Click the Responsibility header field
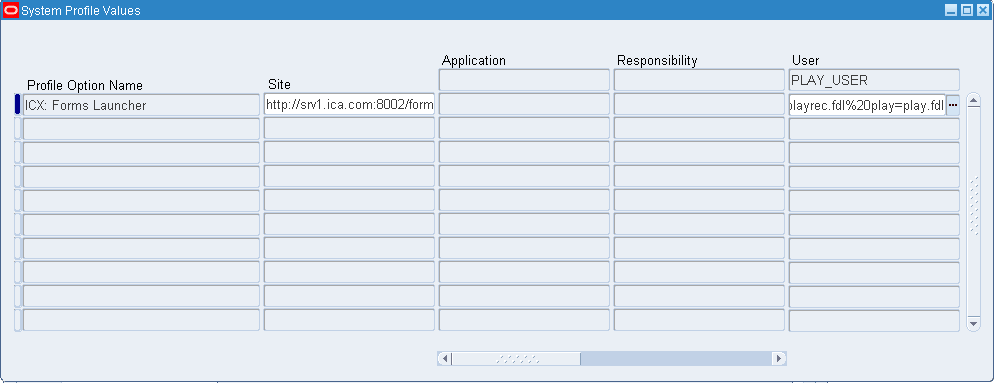Screen dimensions: 995x383 [699, 80]
